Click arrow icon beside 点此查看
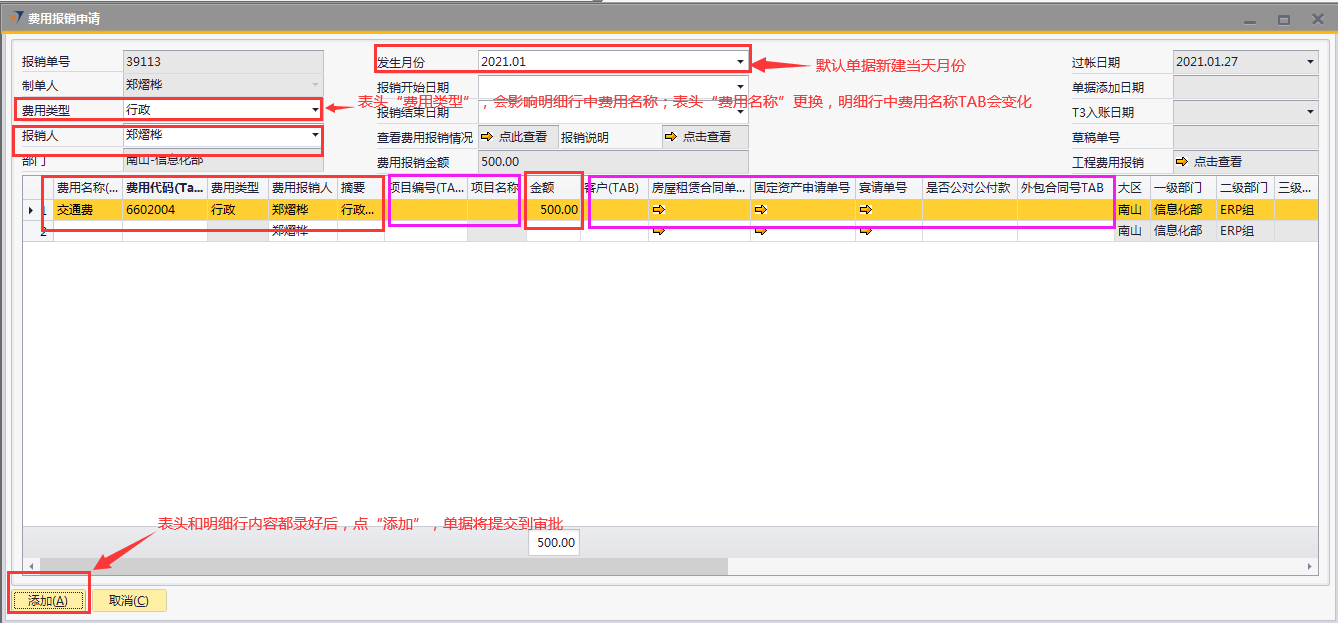 487,137
